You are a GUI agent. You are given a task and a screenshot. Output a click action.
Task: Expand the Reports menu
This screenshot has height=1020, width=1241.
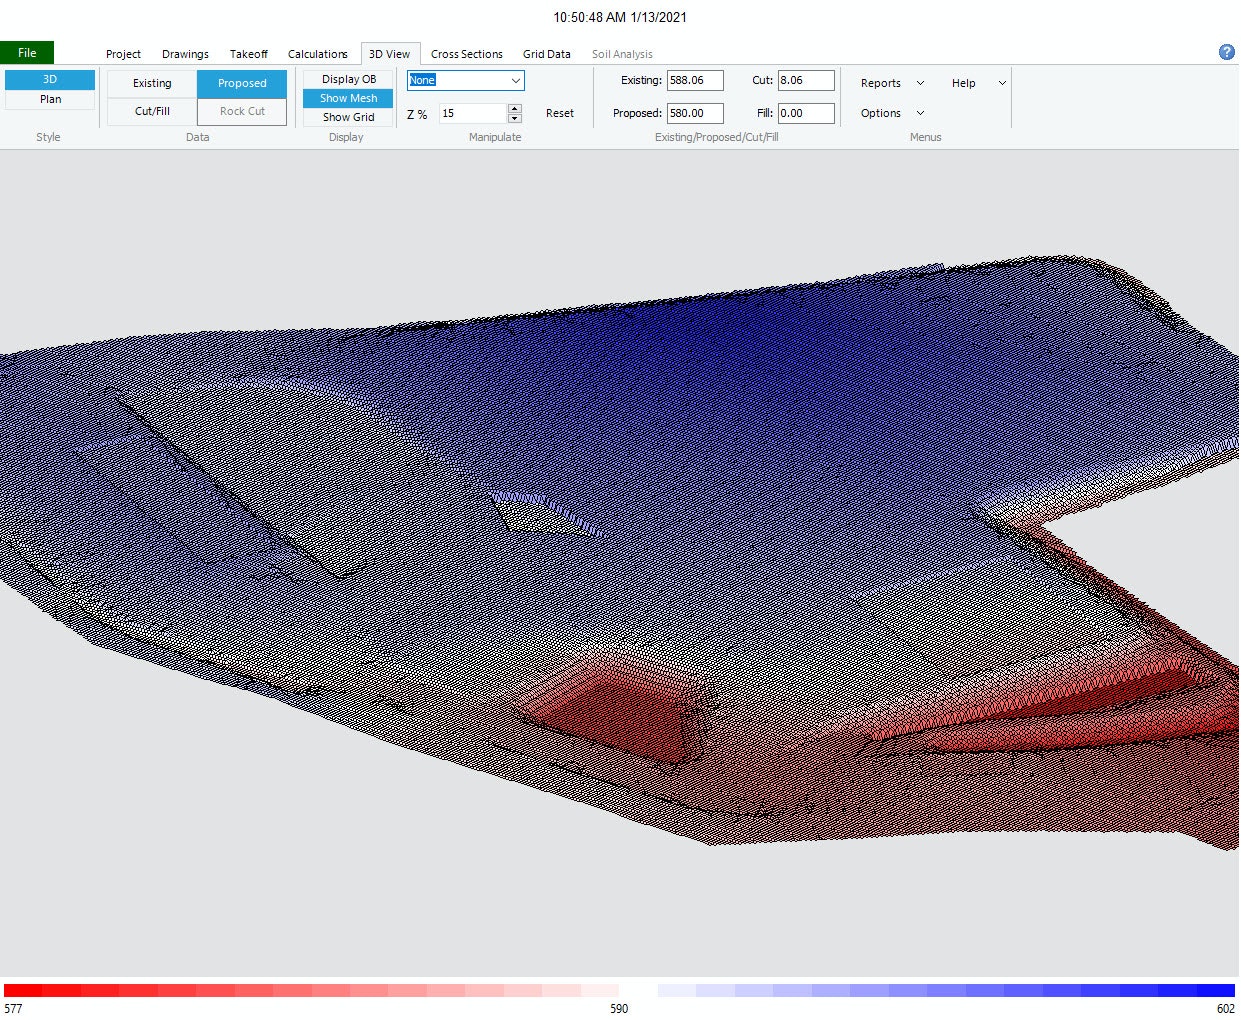click(891, 83)
